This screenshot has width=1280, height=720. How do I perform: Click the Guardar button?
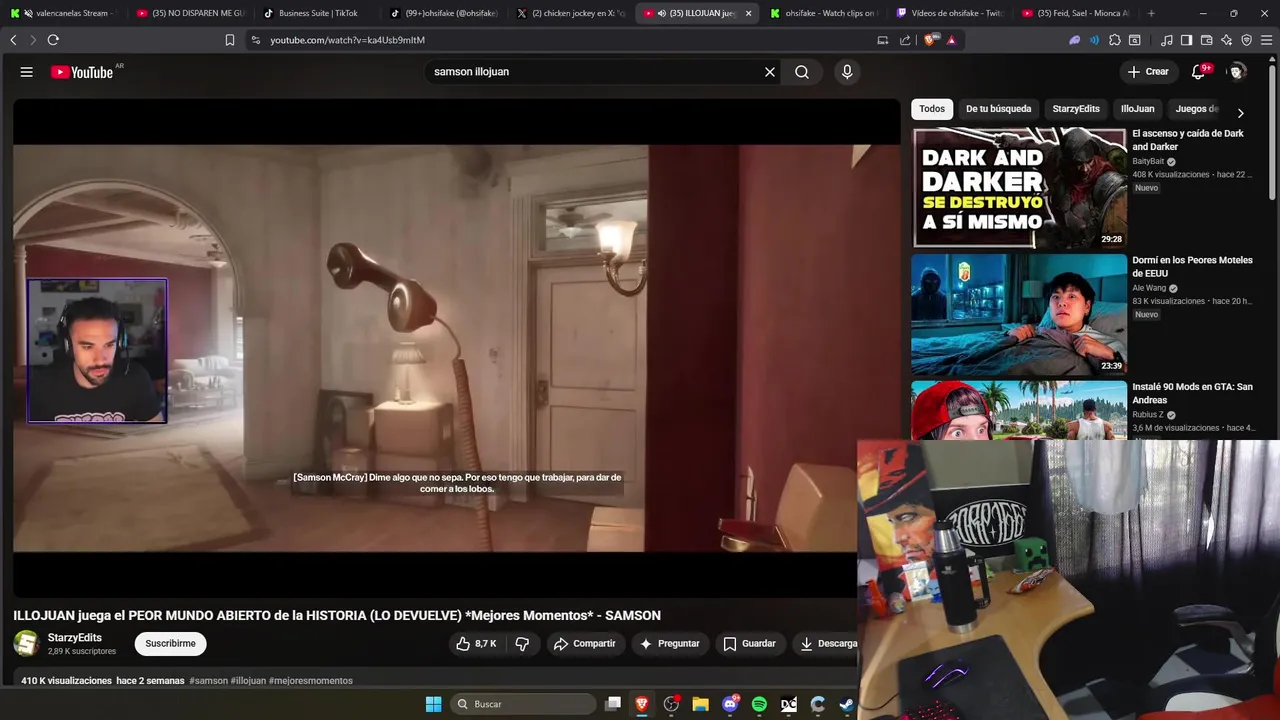pos(749,644)
